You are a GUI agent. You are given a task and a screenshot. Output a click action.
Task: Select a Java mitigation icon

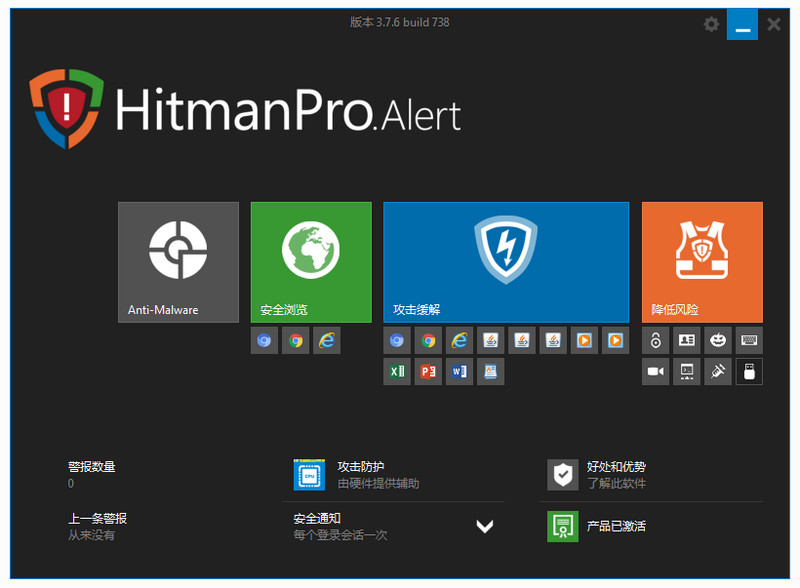[x=490, y=340]
